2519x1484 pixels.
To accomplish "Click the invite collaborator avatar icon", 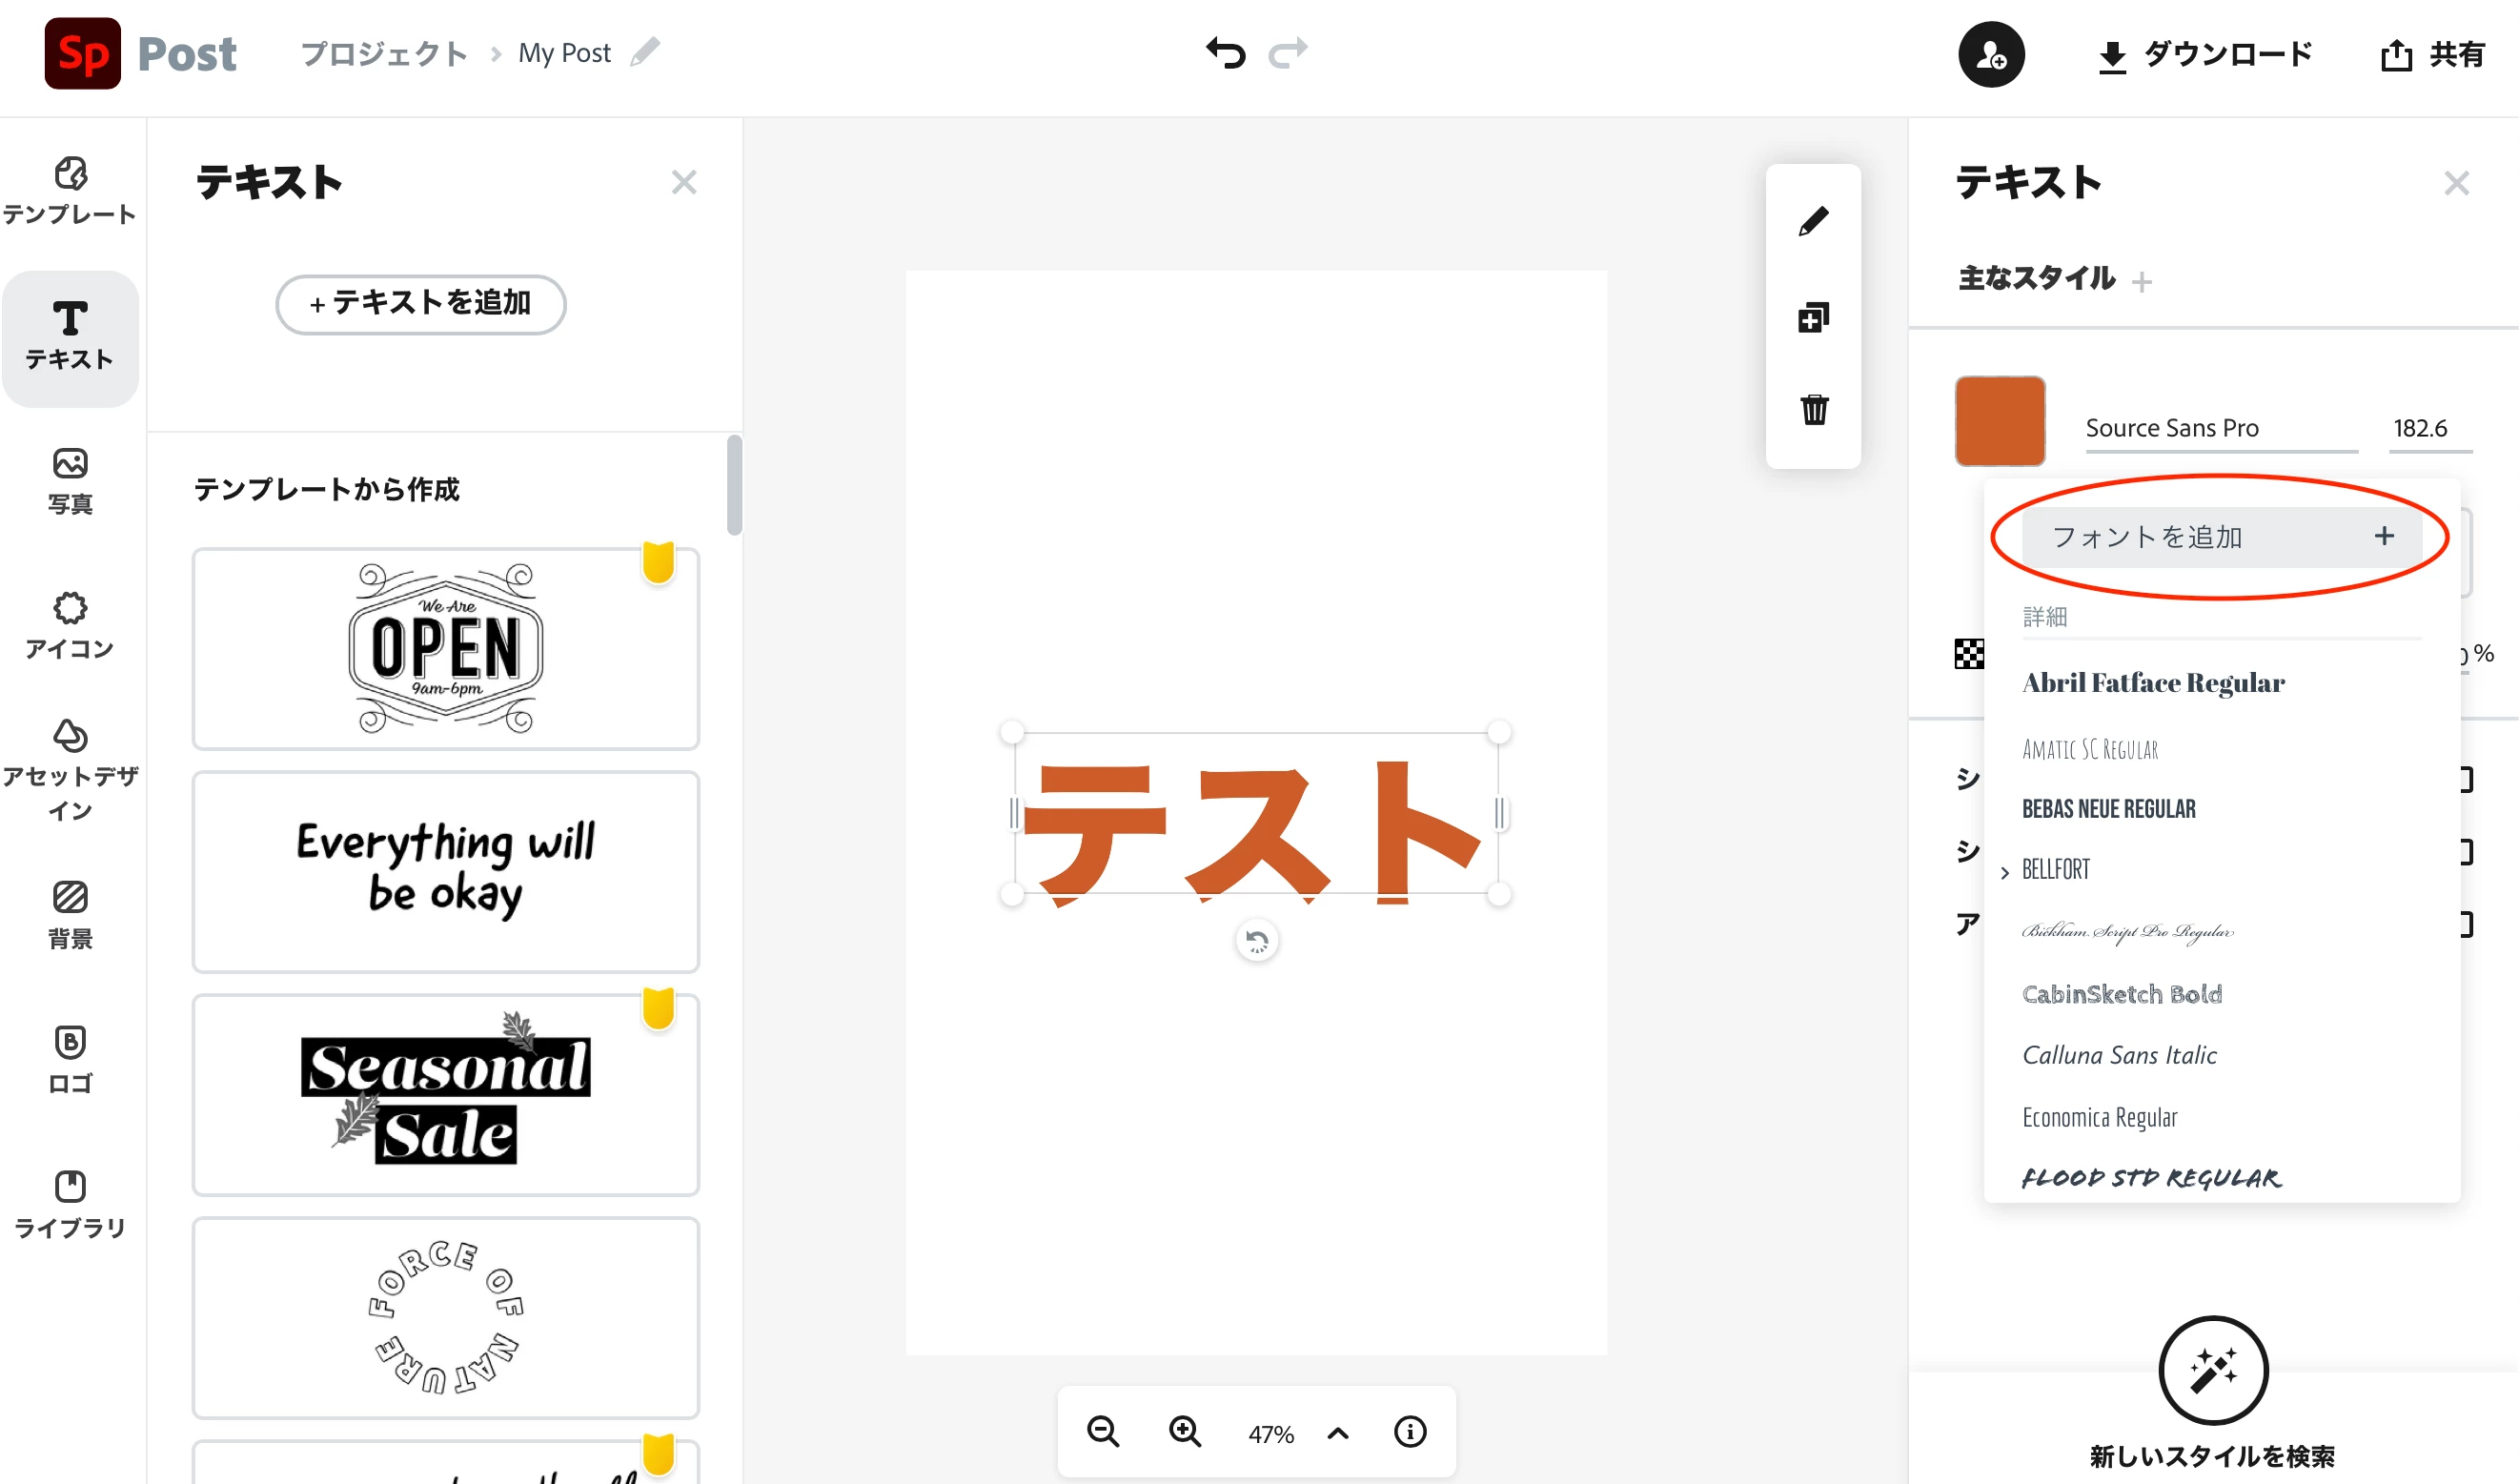I will tap(1990, 55).
